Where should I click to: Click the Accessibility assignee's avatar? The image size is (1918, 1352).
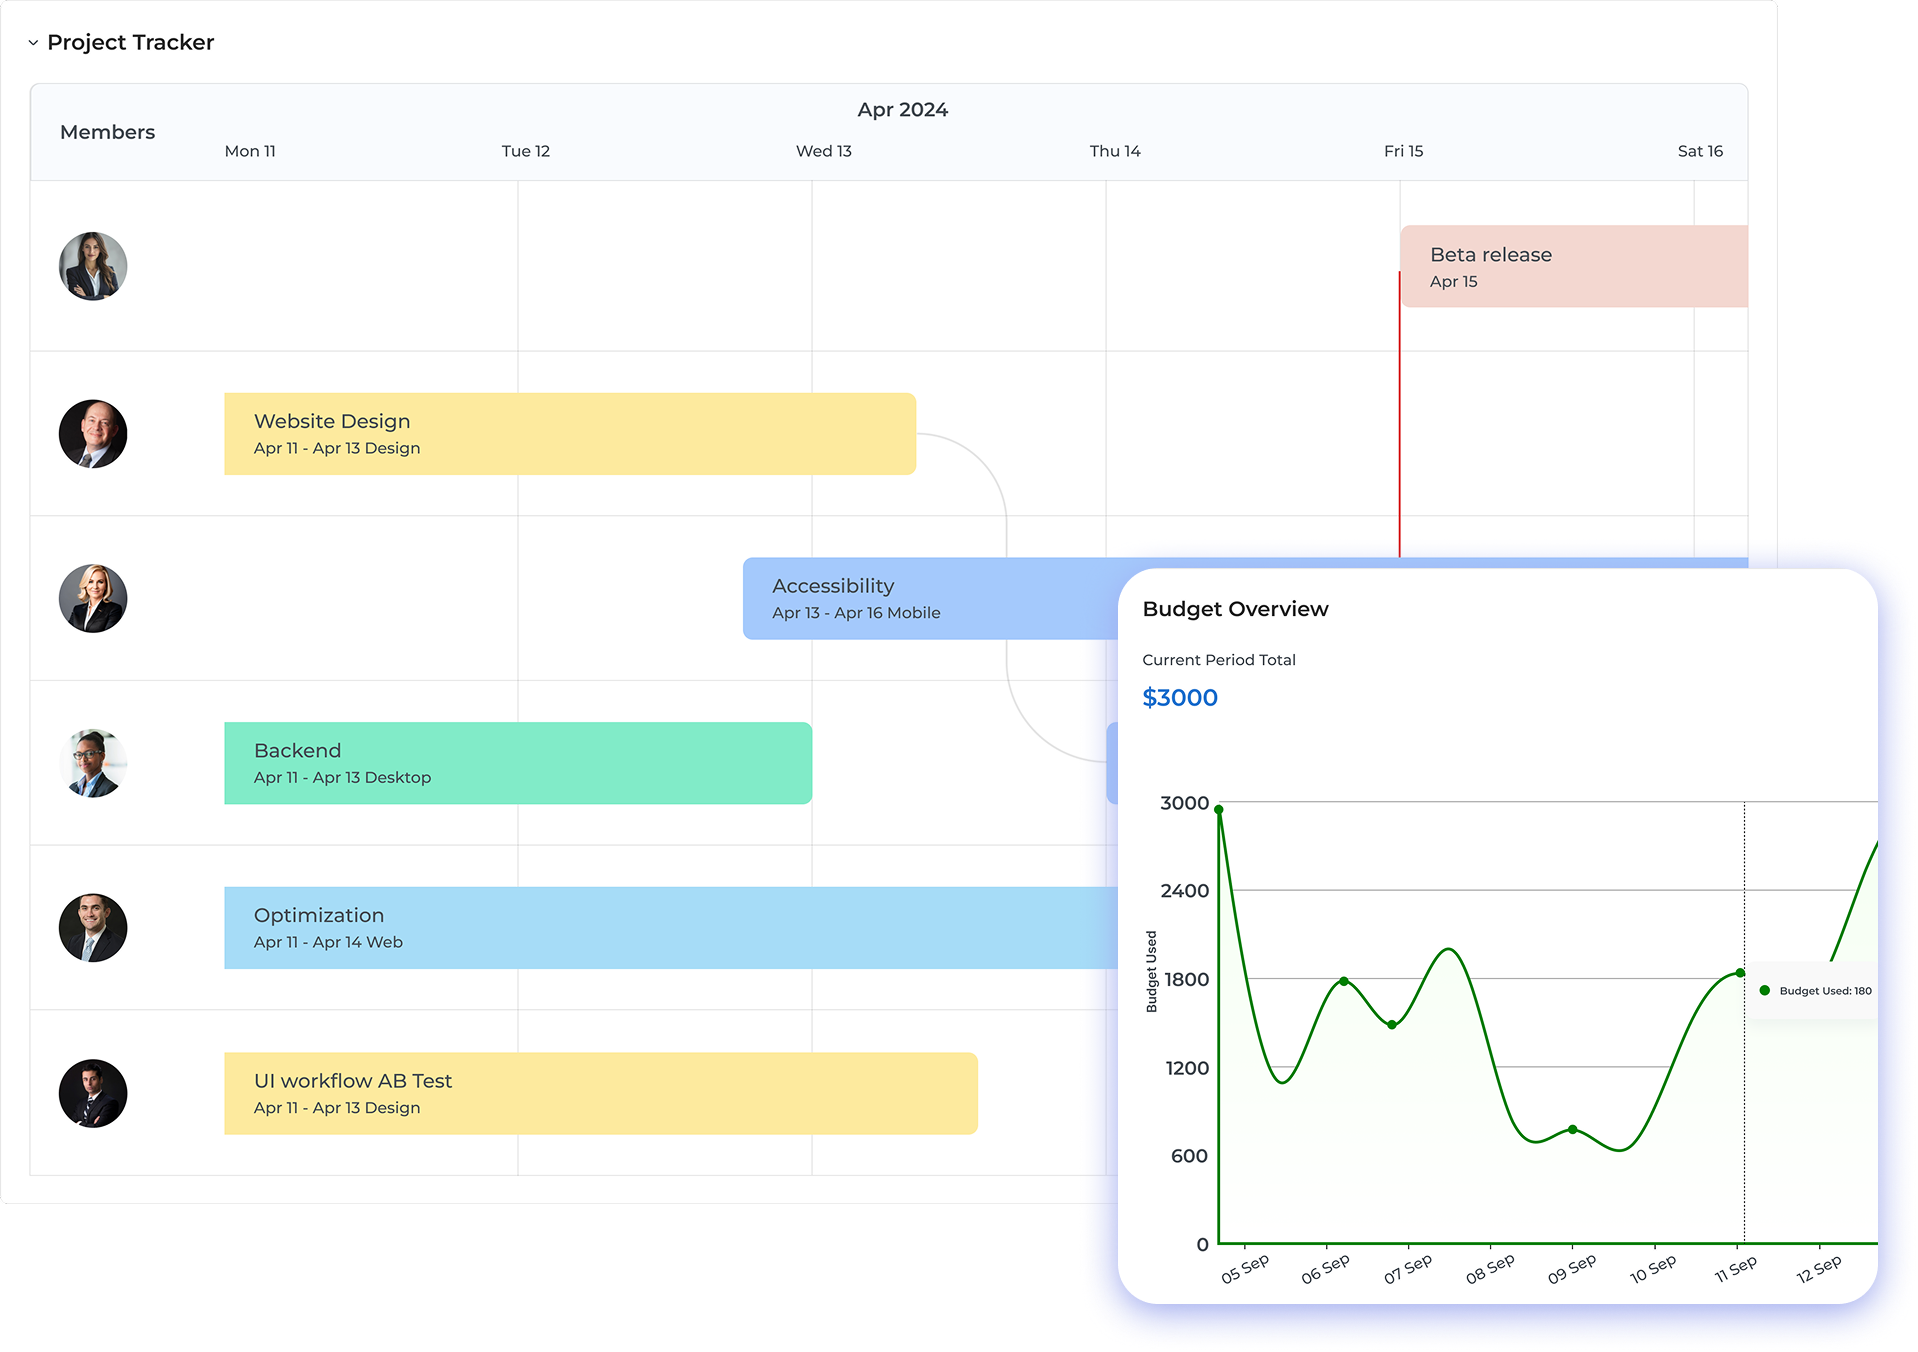(x=93, y=598)
